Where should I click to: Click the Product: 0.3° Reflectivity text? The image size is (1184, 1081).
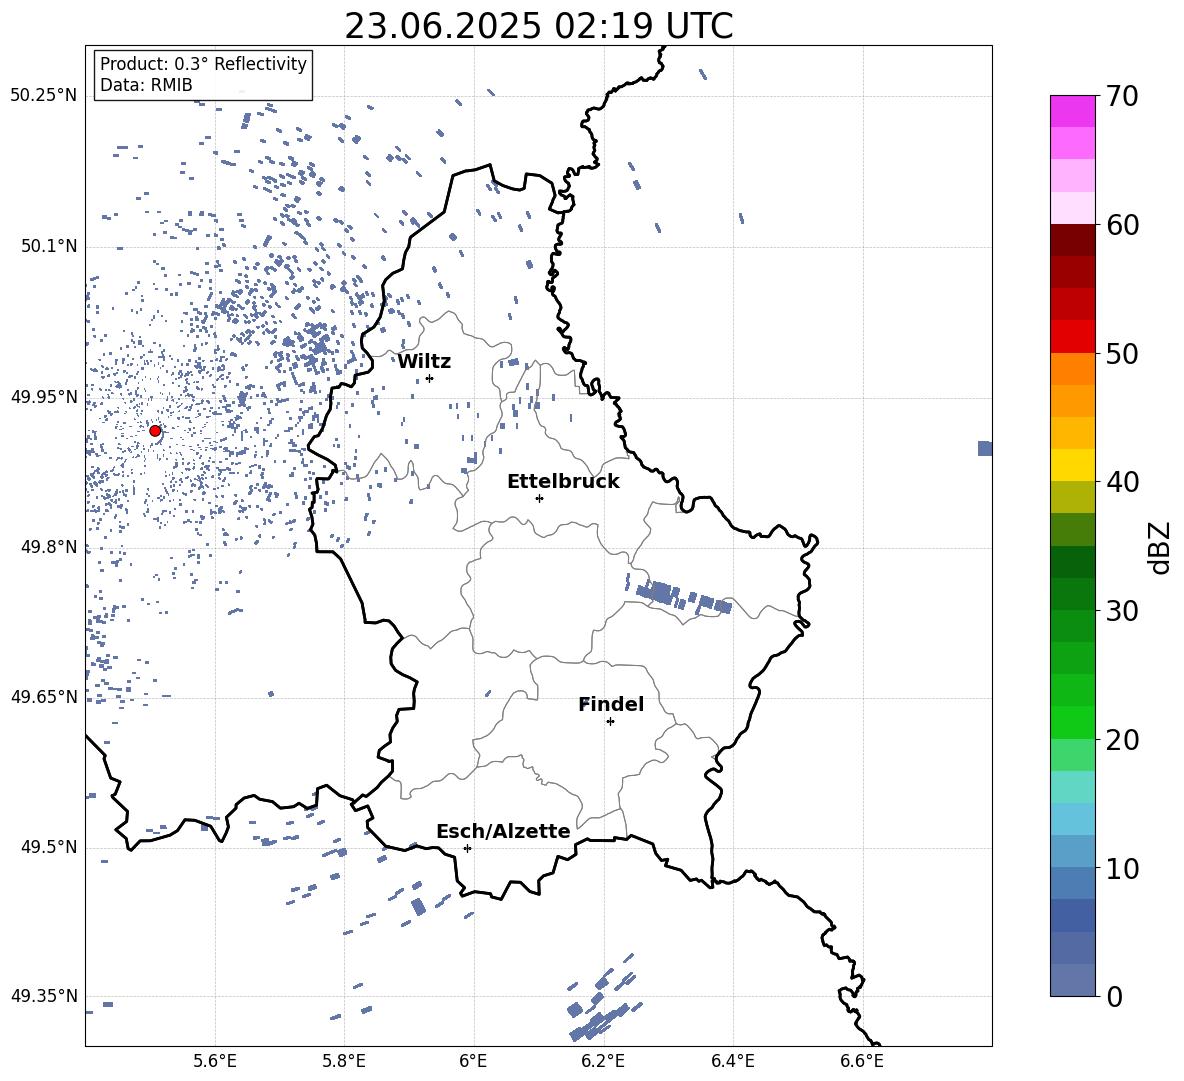203,63
